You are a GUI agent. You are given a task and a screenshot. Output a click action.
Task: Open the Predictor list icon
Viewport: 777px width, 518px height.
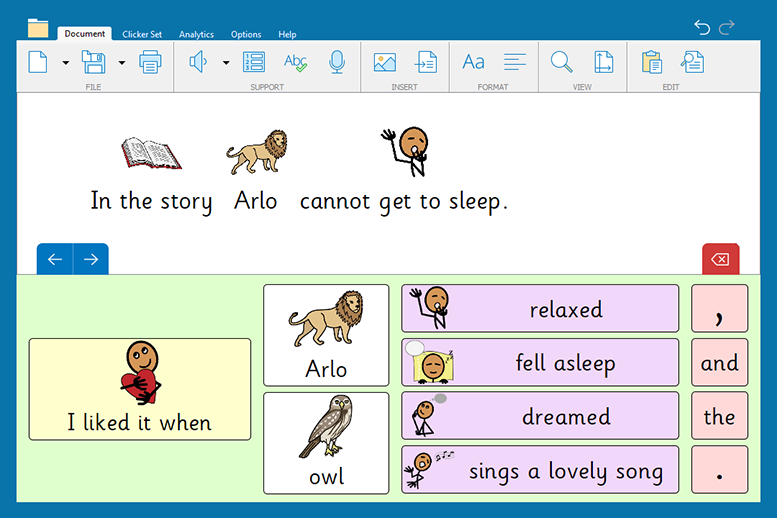(x=254, y=62)
